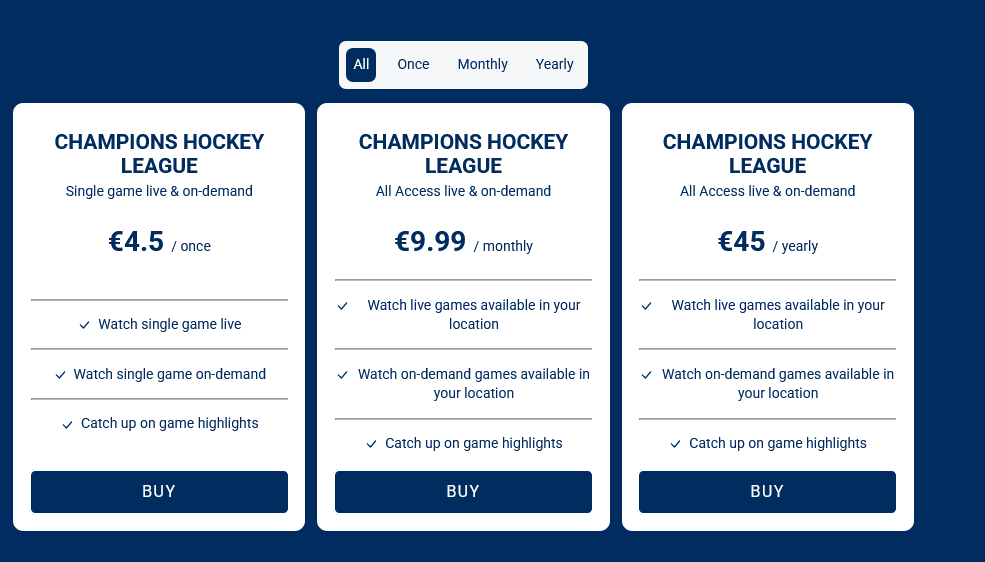985x562 pixels.
Task: Click checkmark by highlights in monthly card
Action: click(x=371, y=444)
